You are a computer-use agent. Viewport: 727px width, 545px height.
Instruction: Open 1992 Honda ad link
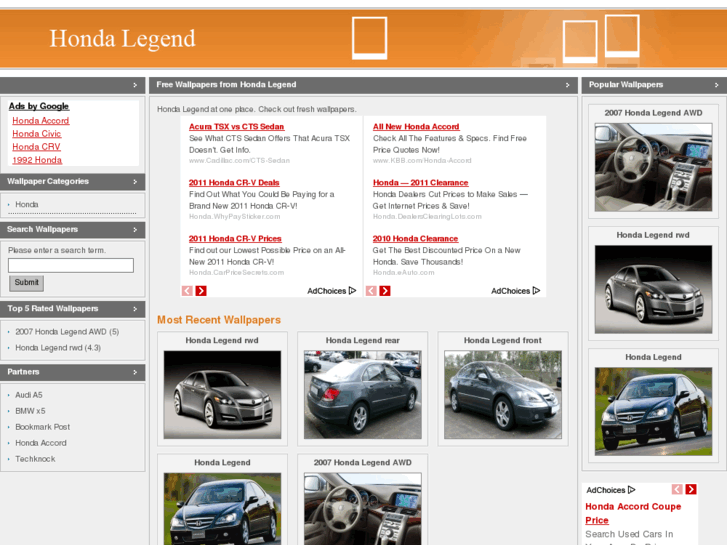tap(37, 160)
